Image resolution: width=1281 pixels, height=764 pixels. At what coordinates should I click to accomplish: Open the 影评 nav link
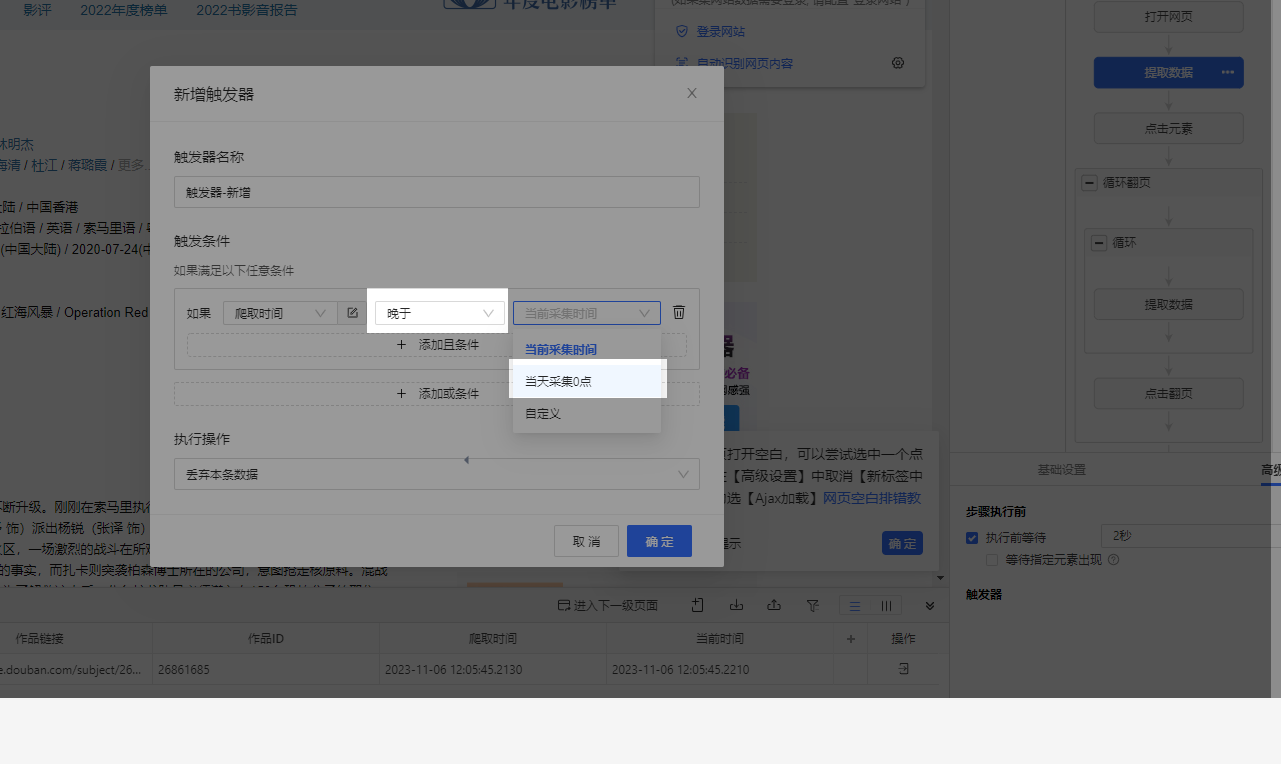37,10
